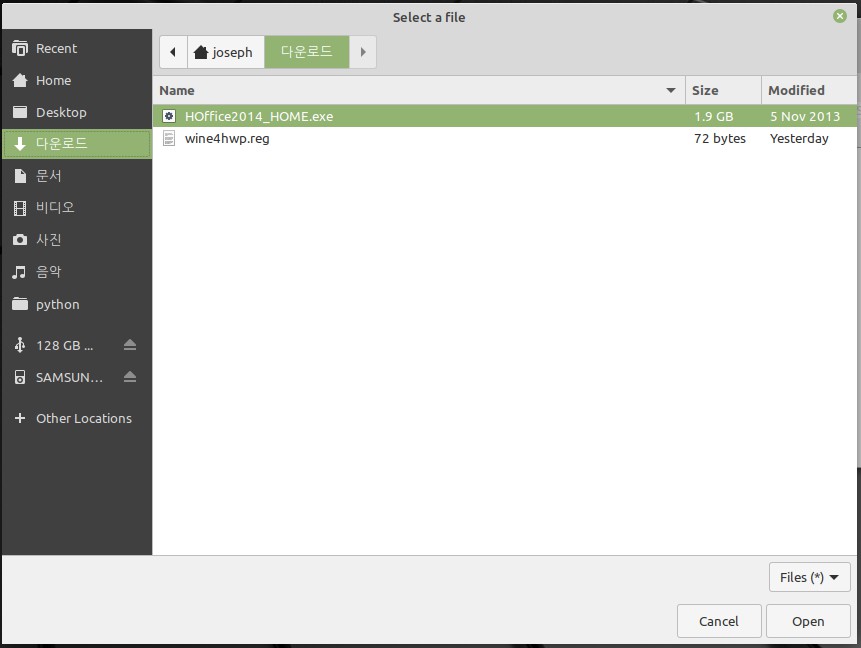Select wine4hwp.reg file
Screen dimensions: 861x648
pyautogui.click(x=505, y=138)
